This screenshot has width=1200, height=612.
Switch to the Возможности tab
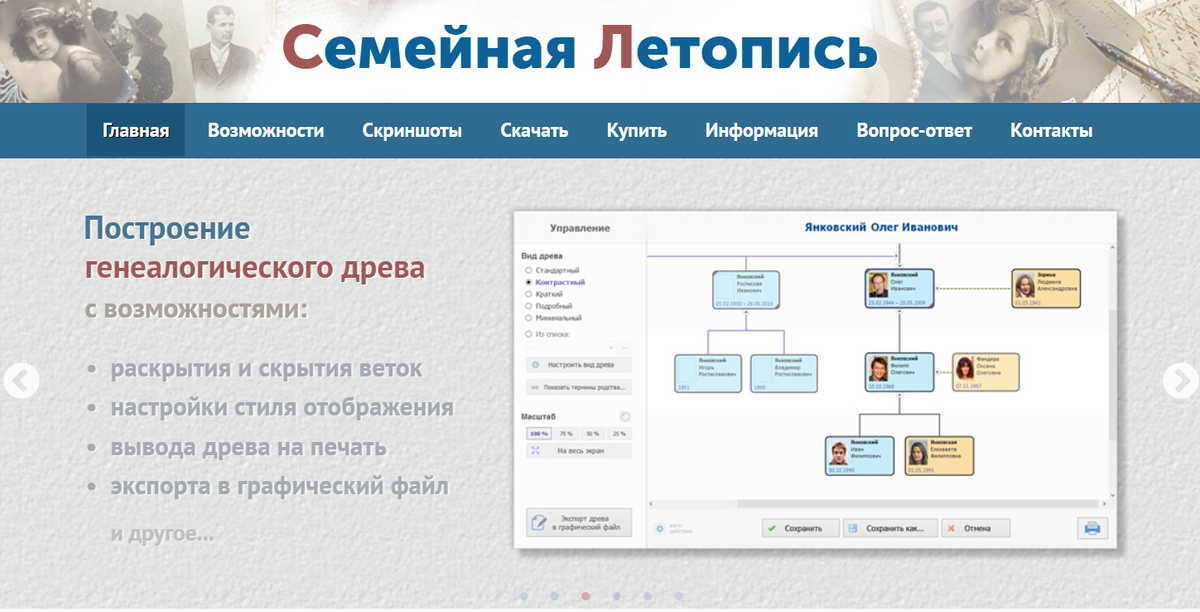tap(265, 130)
